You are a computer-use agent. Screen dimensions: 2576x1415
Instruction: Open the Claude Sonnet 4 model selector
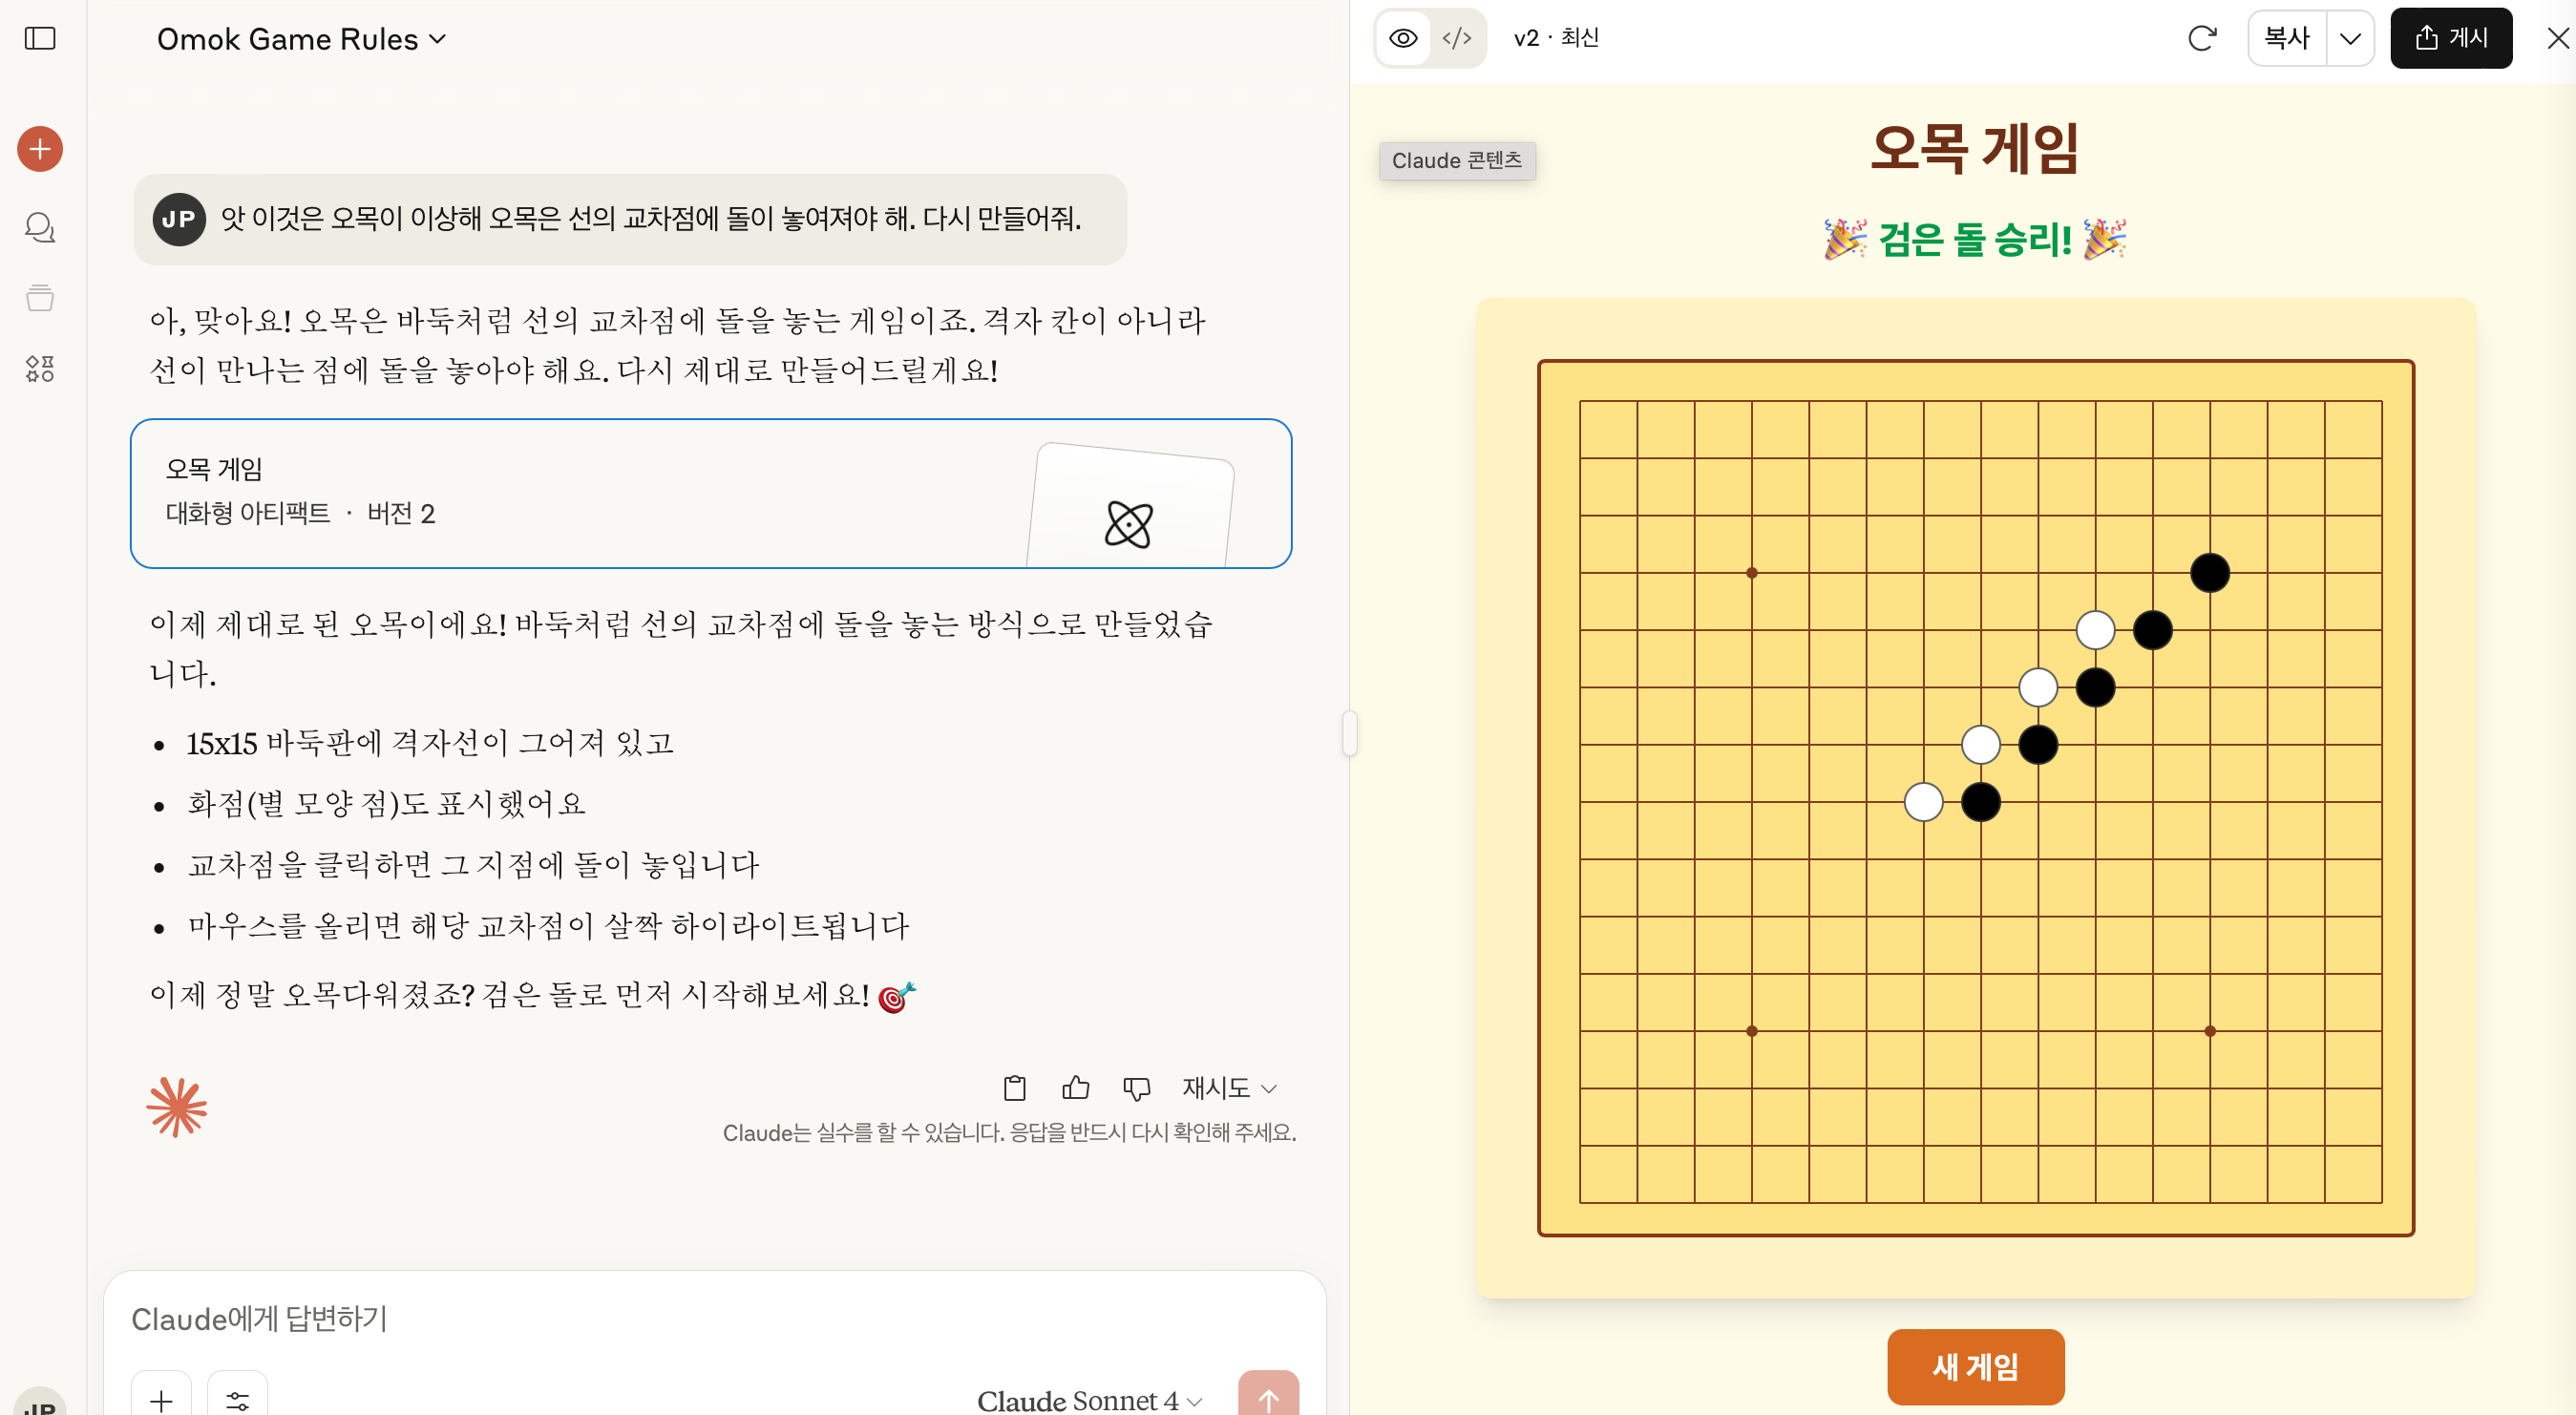click(x=1089, y=1400)
